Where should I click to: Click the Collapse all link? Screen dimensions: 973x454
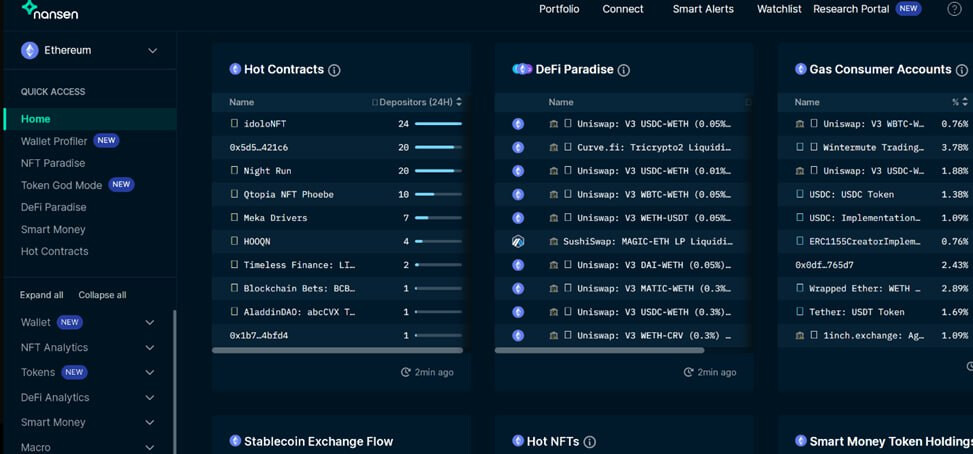tap(102, 295)
